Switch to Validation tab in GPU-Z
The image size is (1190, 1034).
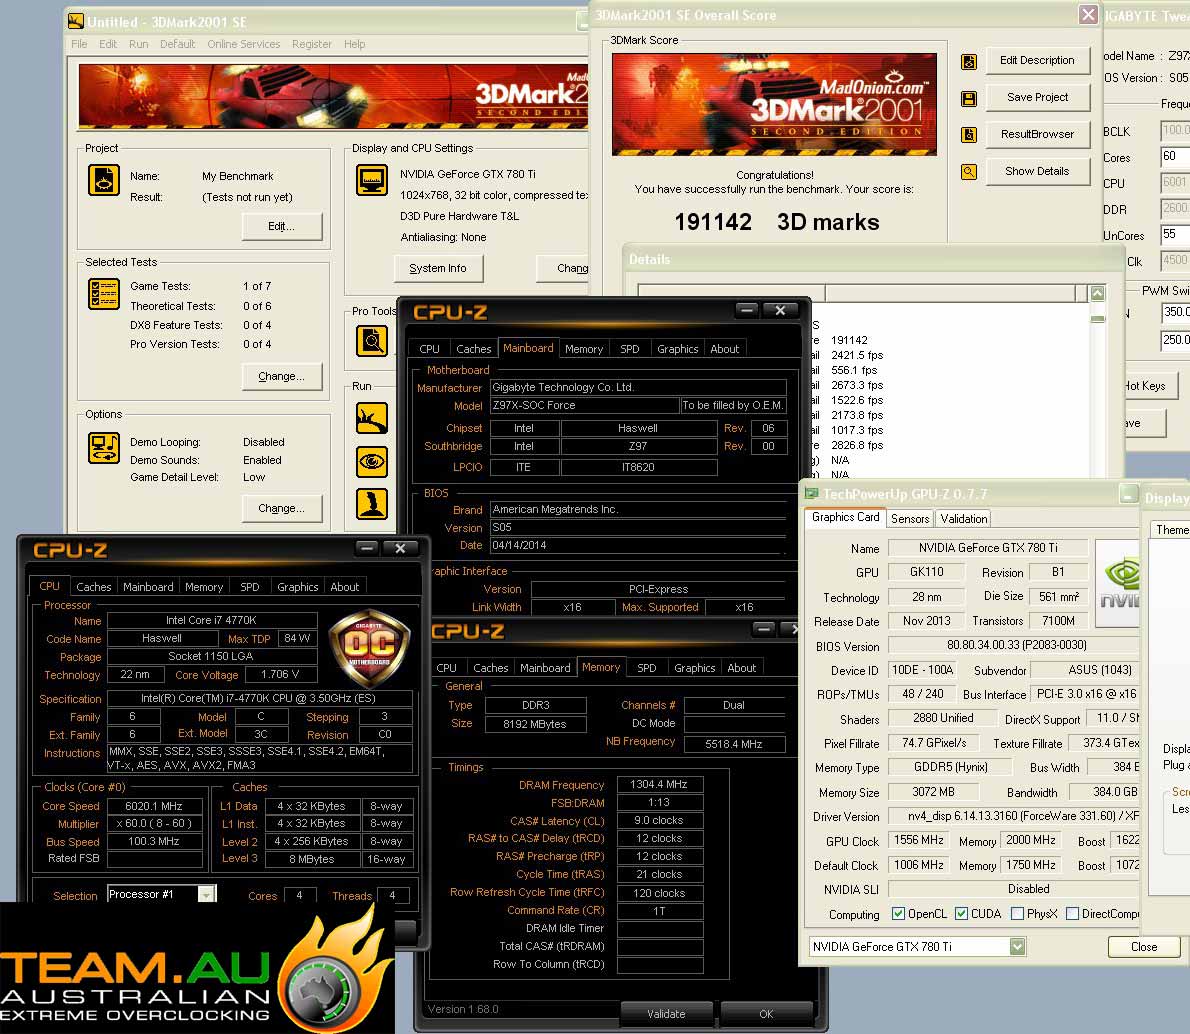pyautogui.click(x=964, y=519)
